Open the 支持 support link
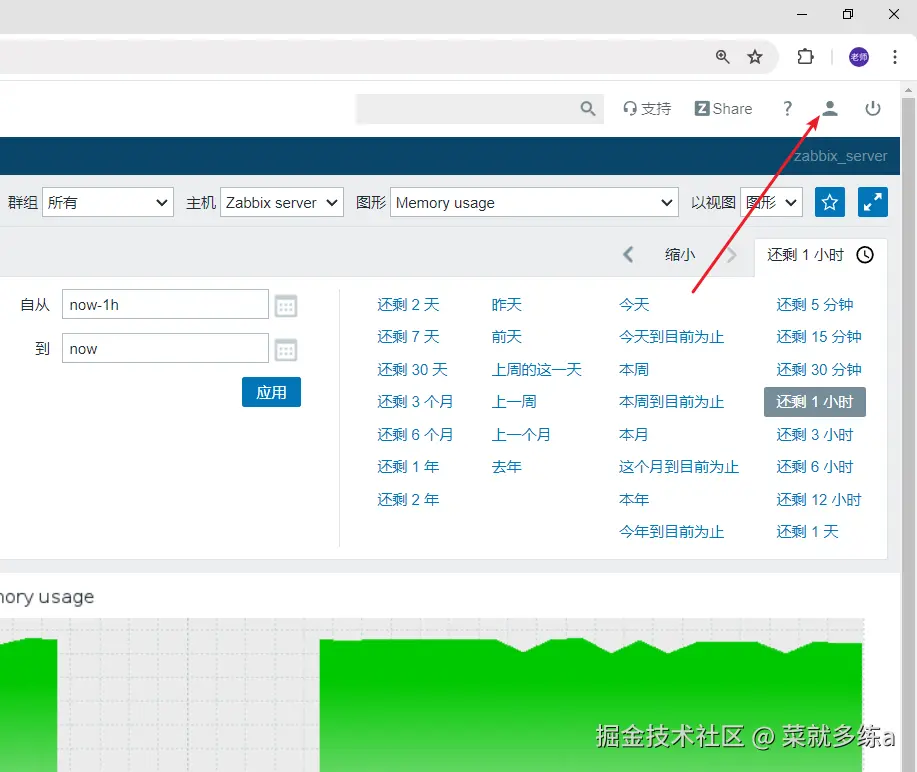This screenshot has width=917, height=772. pos(647,109)
